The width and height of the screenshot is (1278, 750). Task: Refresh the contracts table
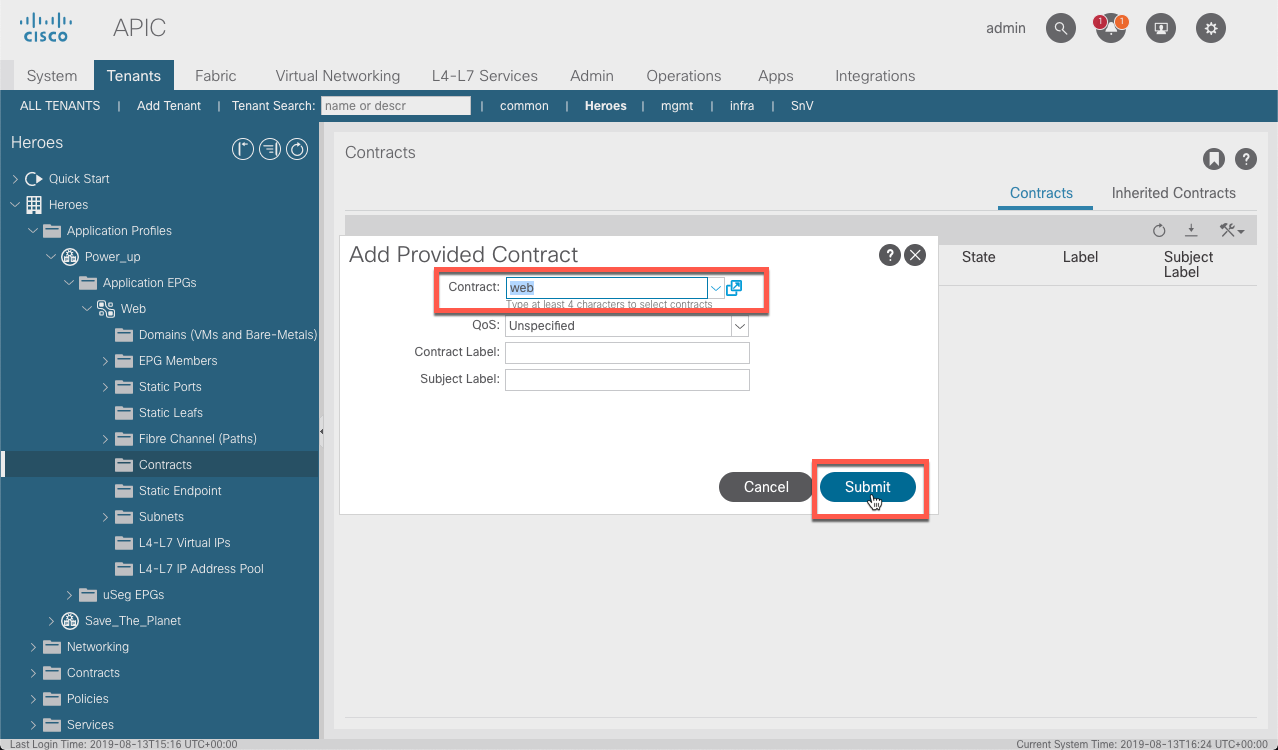pos(1159,229)
